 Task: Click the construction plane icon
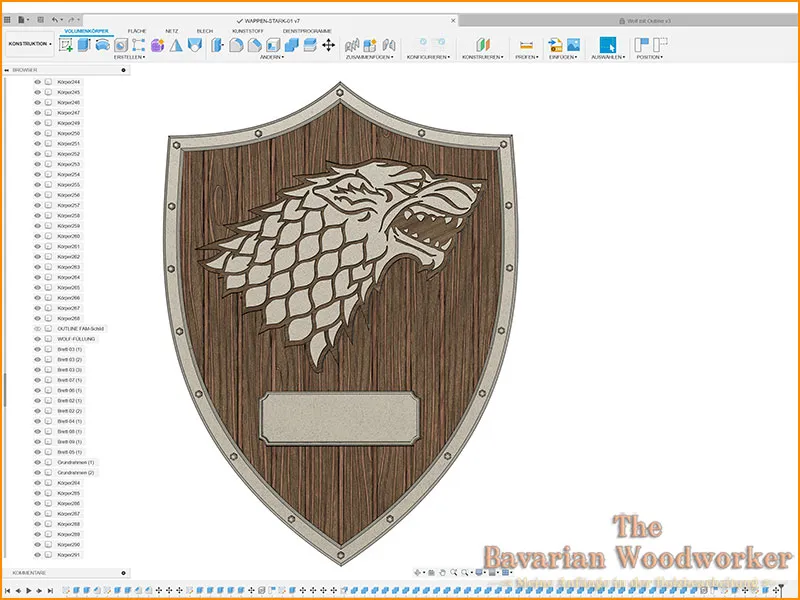pyautogui.click(x=483, y=45)
